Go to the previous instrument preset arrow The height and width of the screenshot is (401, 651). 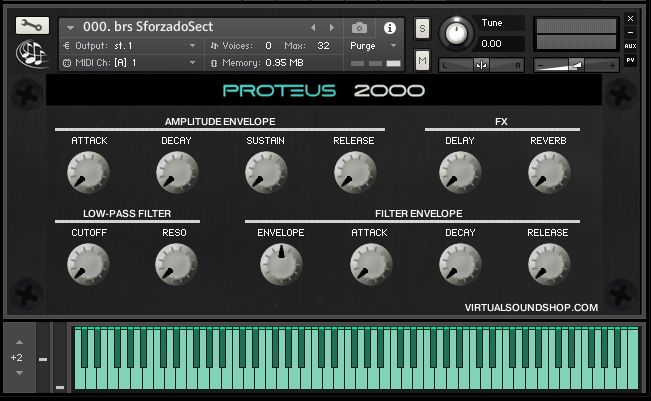point(313,27)
